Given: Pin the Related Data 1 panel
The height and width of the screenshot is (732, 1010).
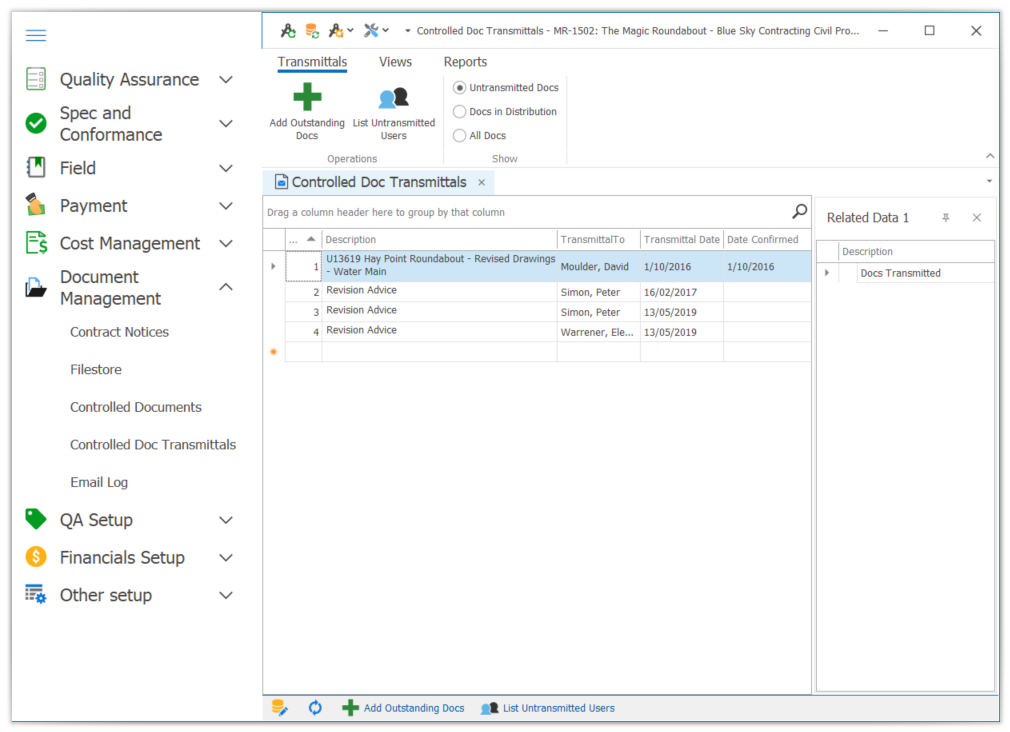Looking at the screenshot, I should pos(946,218).
